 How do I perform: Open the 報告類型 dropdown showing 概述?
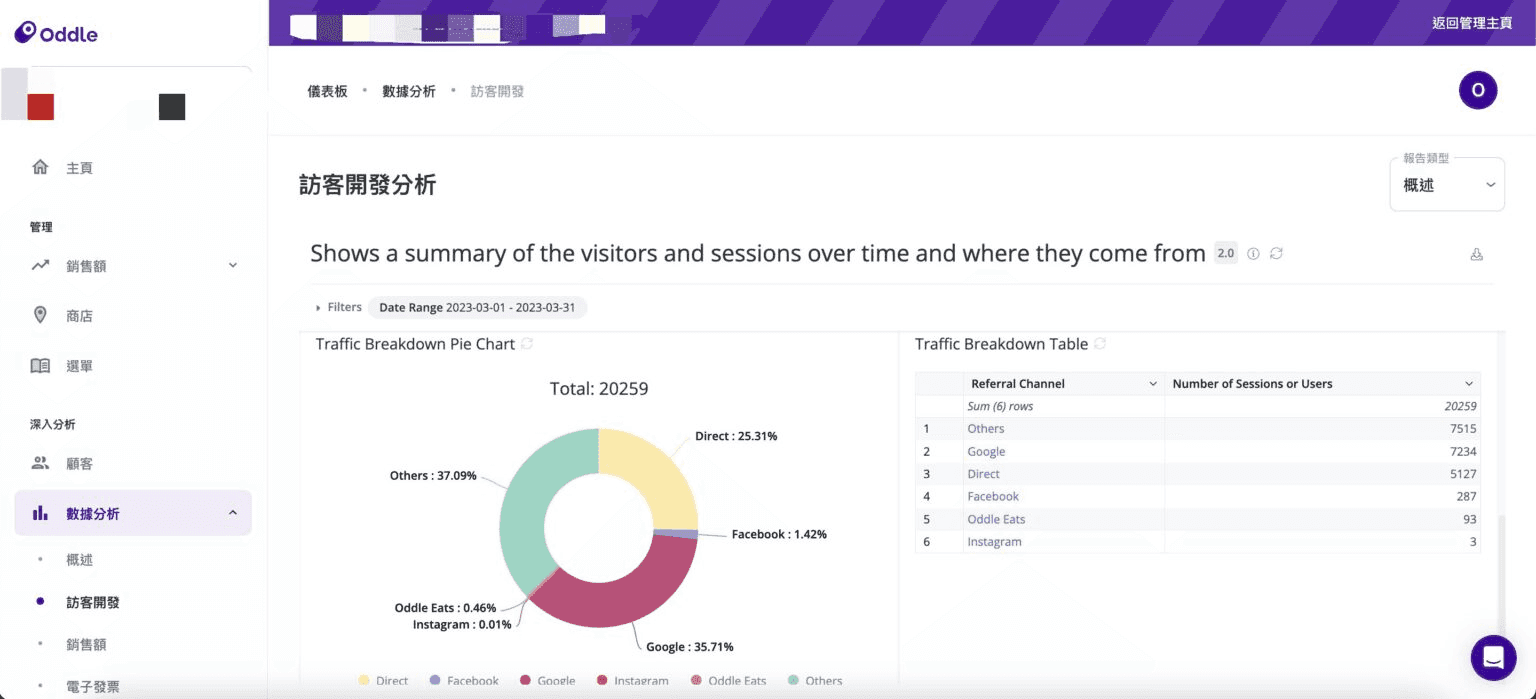click(1446, 185)
